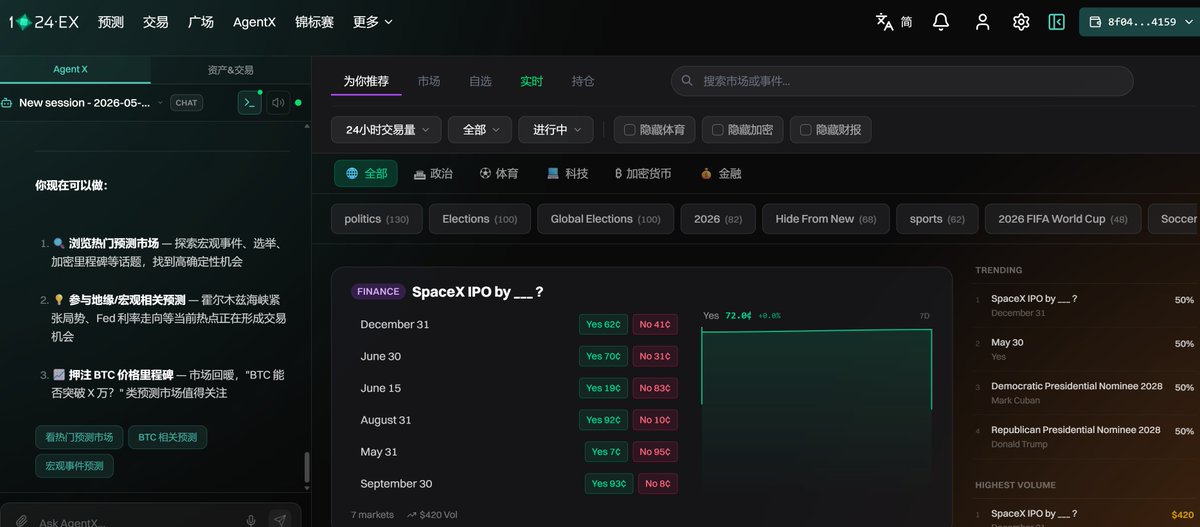Open the user profile icon
This screenshot has height=527, width=1200.
coord(982,22)
